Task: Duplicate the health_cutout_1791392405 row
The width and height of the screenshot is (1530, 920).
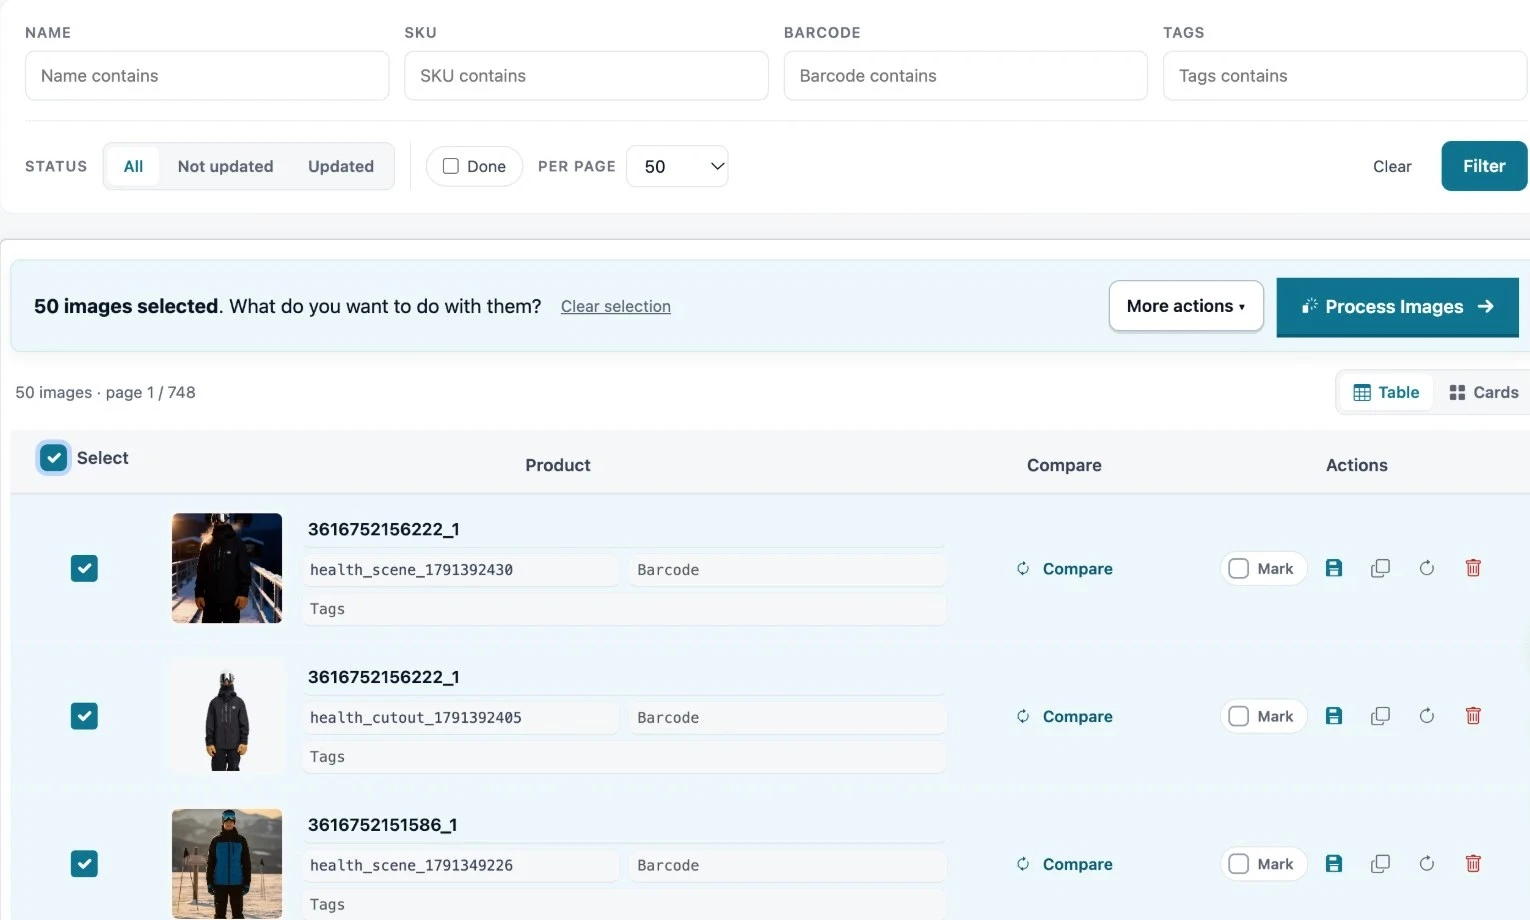Action: [x=1380, y=716]
